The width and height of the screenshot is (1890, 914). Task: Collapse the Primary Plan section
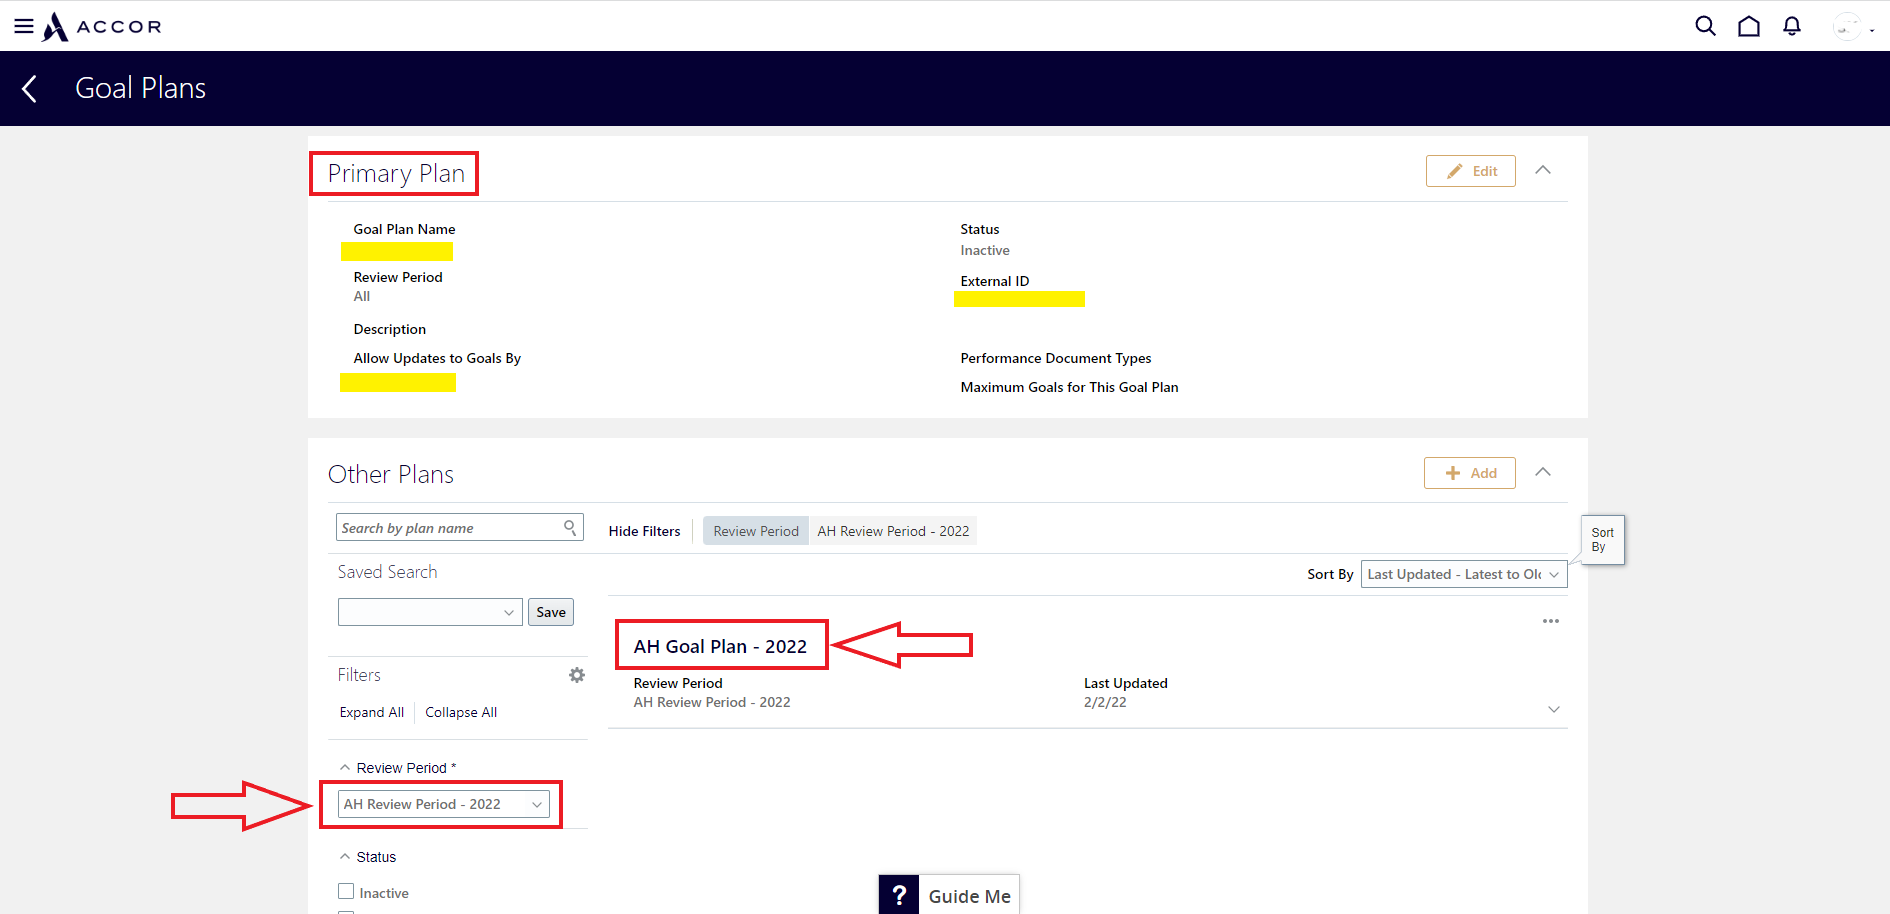(1543, 170)
